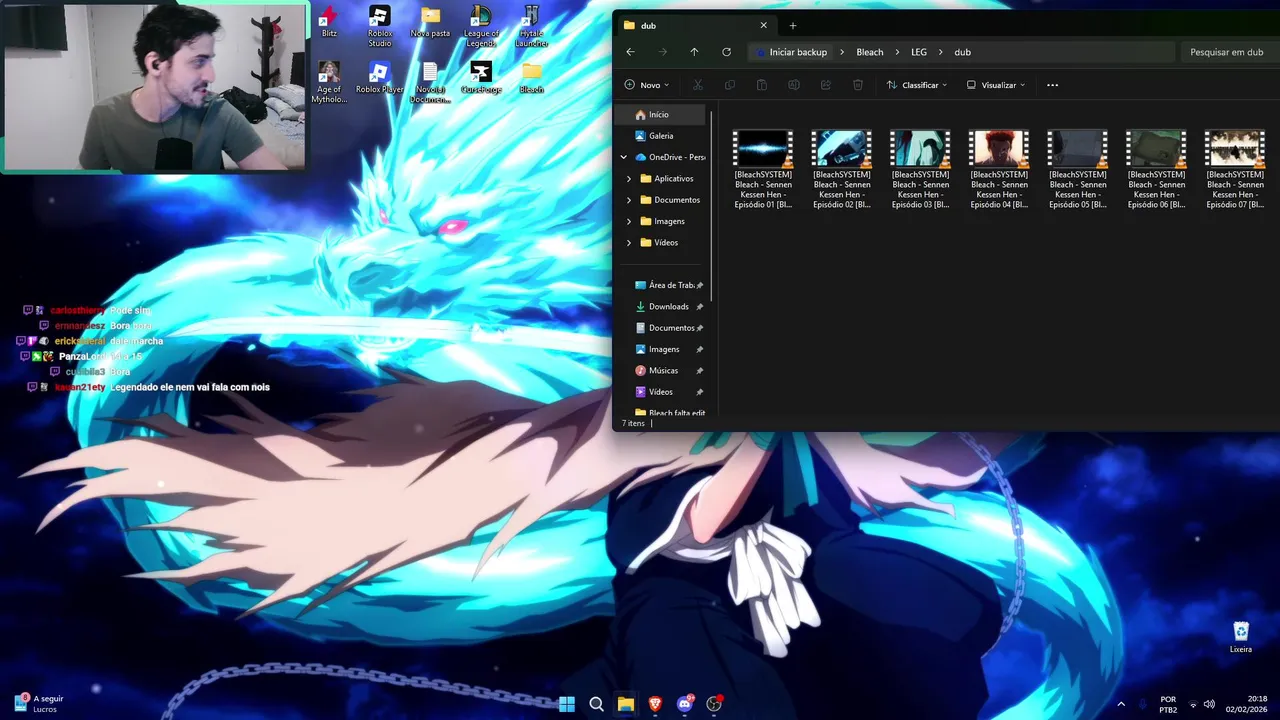
Task: Click the Share toolbar icon
Action: 826,85
